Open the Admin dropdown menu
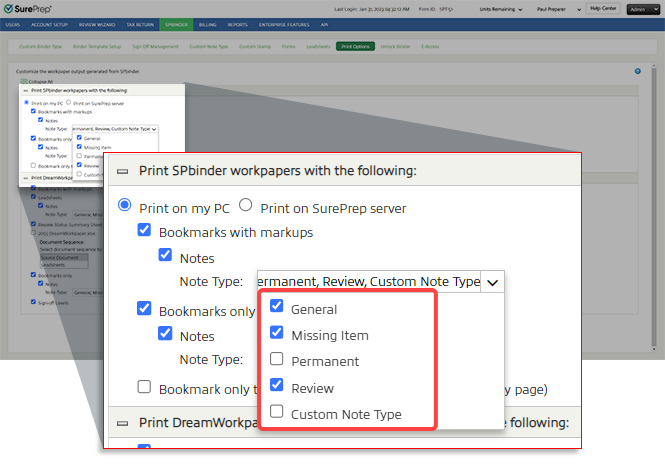Screen dimensions: 665x468 [643, 8]
